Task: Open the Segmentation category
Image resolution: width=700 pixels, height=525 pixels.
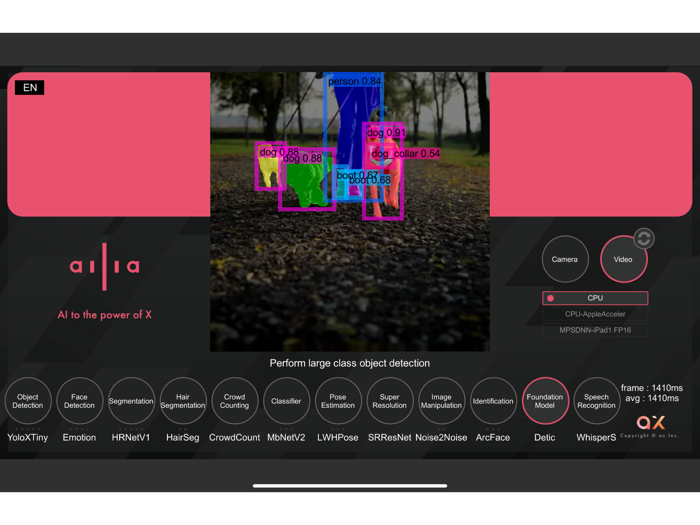Action: [x=131, y=401]
